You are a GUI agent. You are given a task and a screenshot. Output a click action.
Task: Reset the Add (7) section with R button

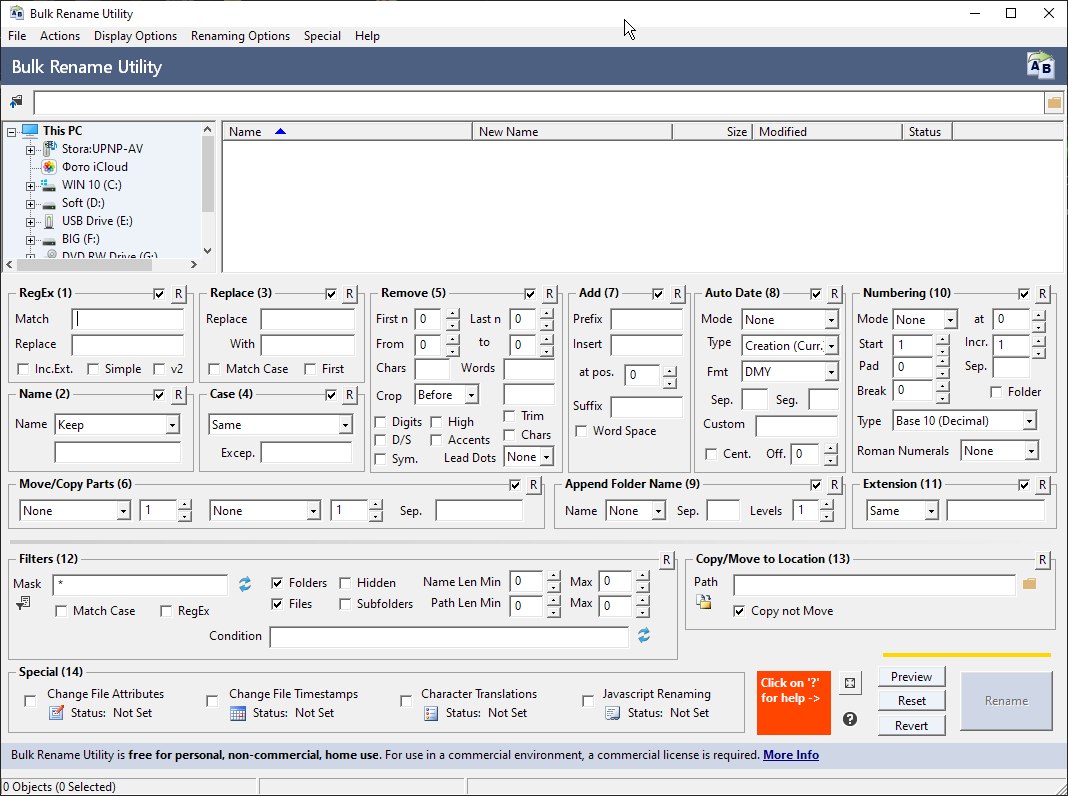[677, 294]
